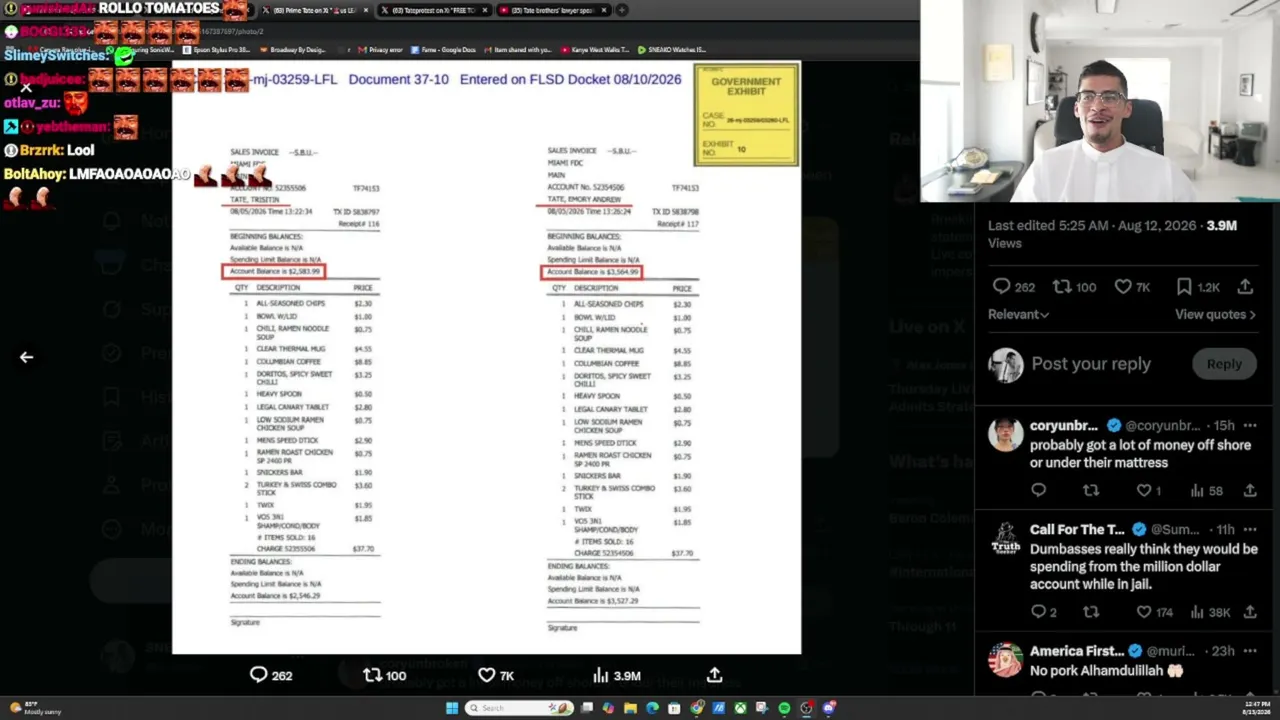1280x720 pixels.
Task: Open more options on coryunbr's reply
Action: 1250,426
